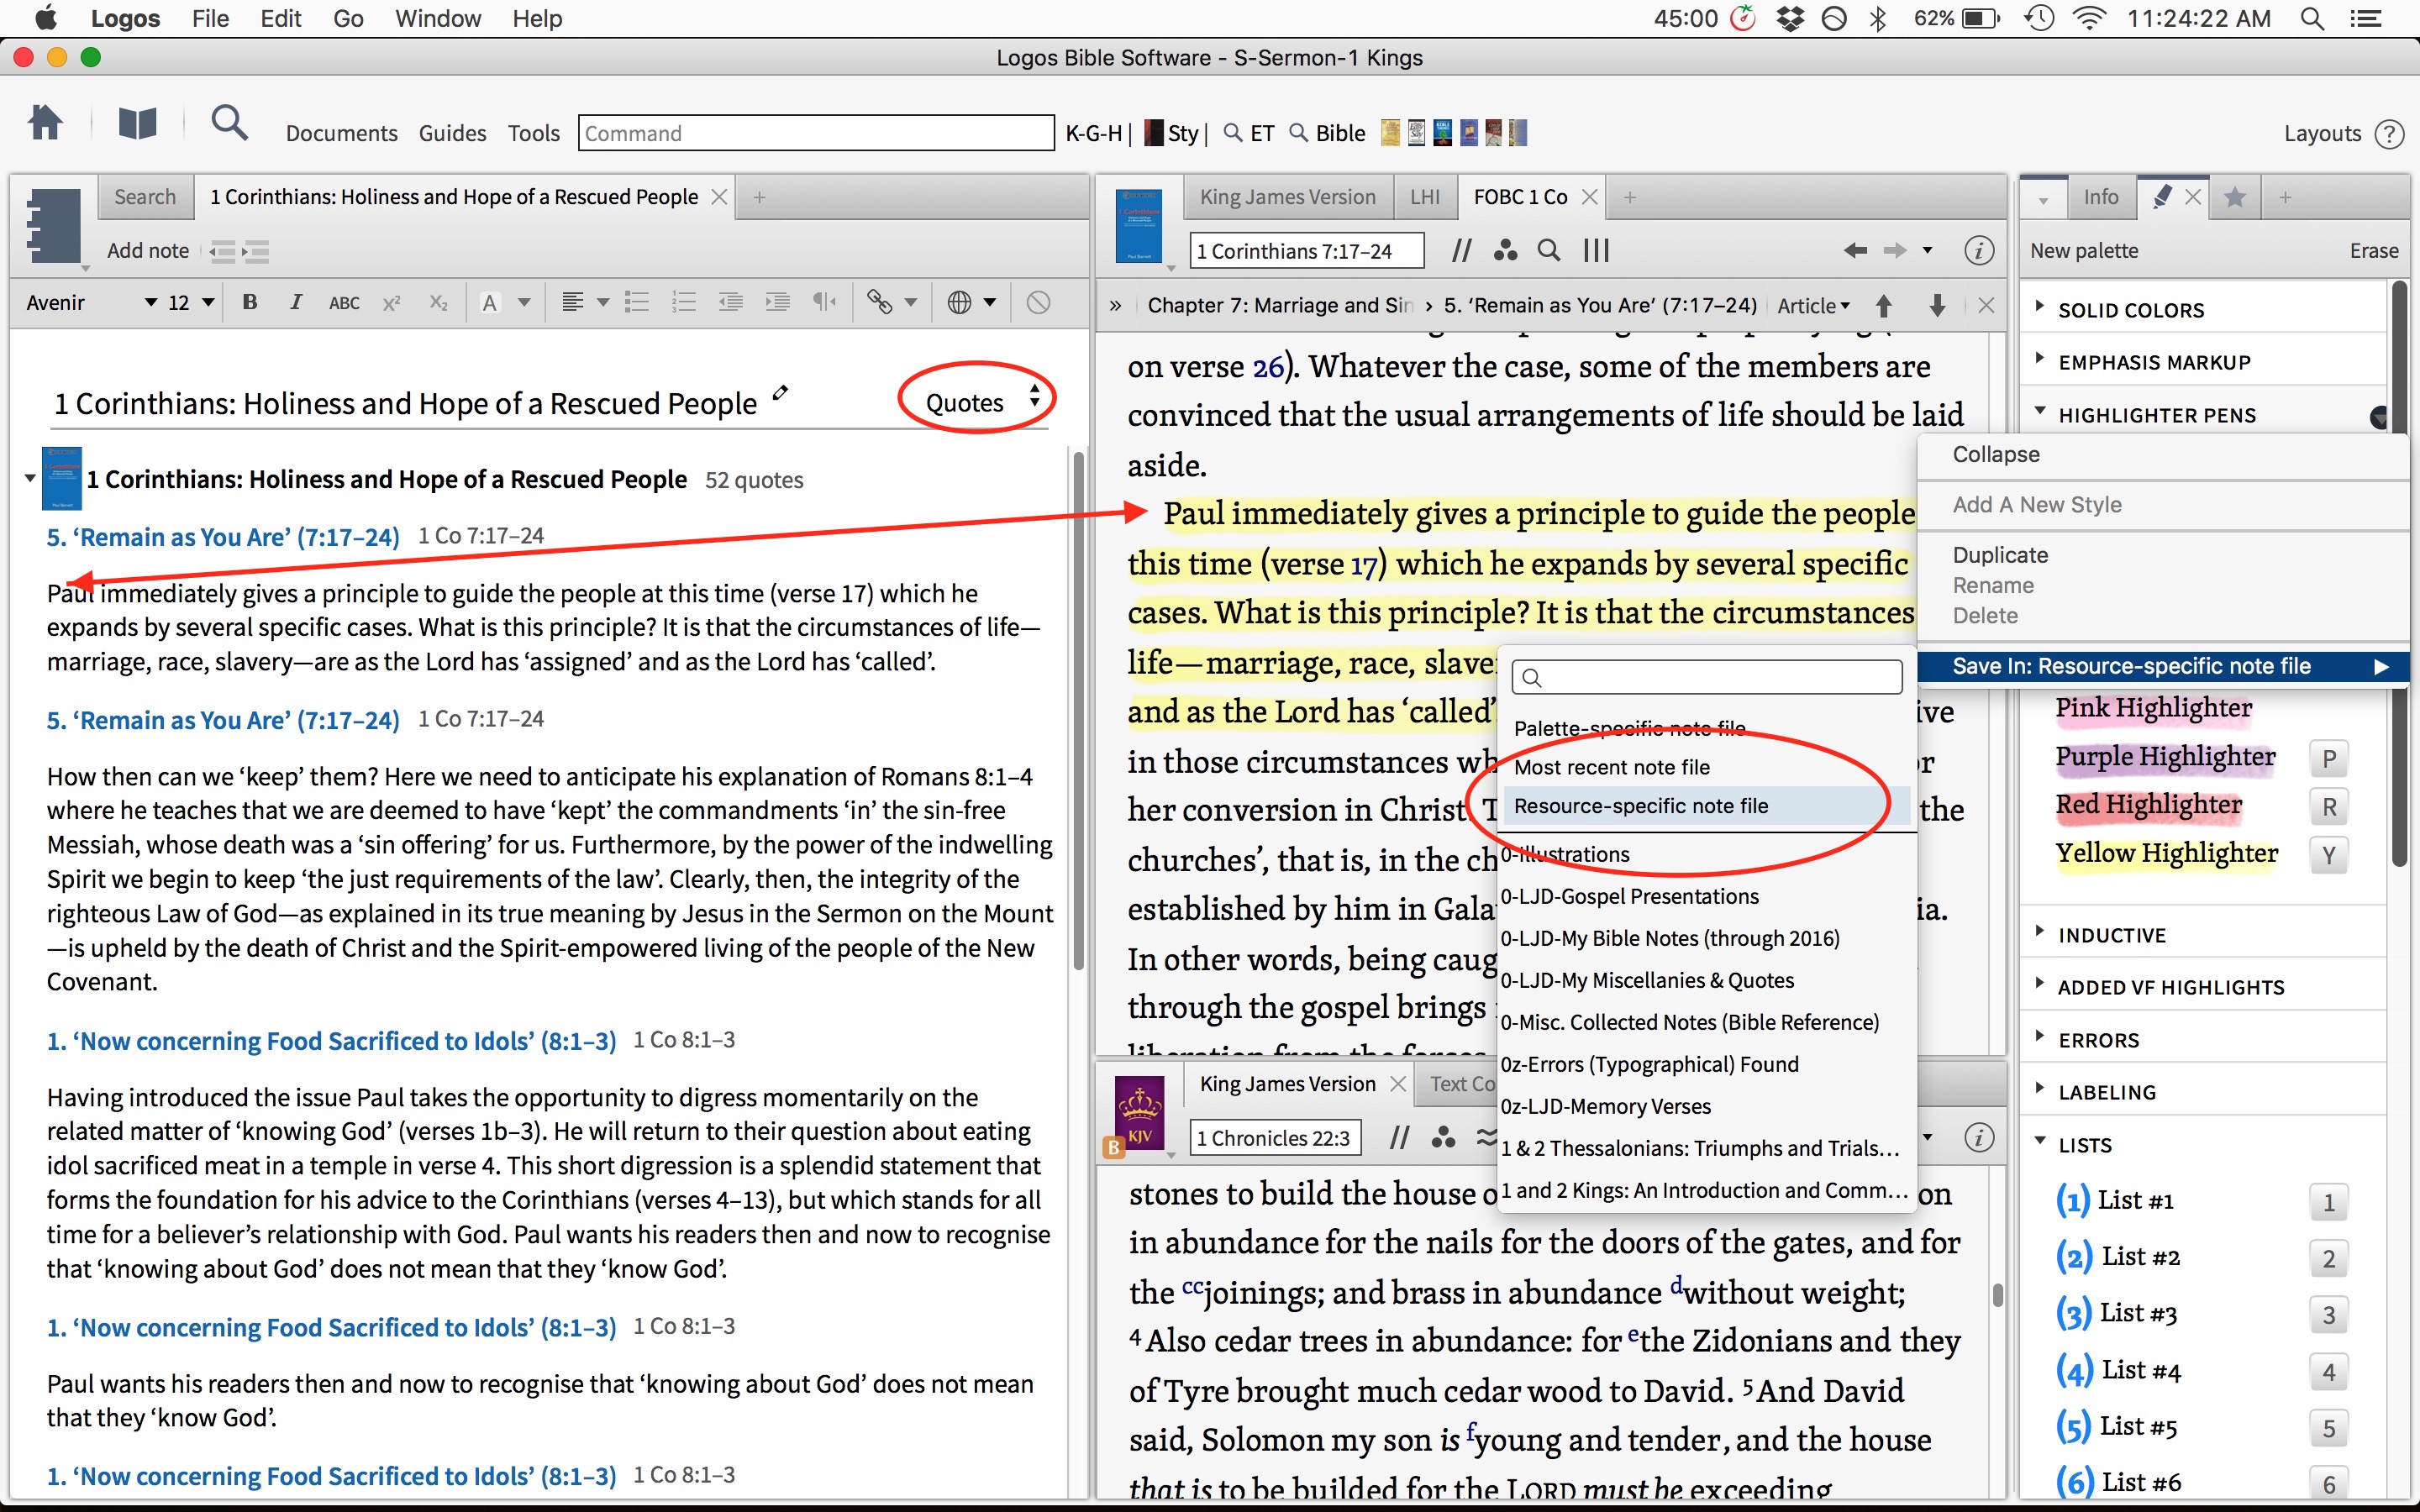Collapse the 52 quotes resource group
Image resolution: width=2420 pixels, height=1512 pixels.
(30, 479)
